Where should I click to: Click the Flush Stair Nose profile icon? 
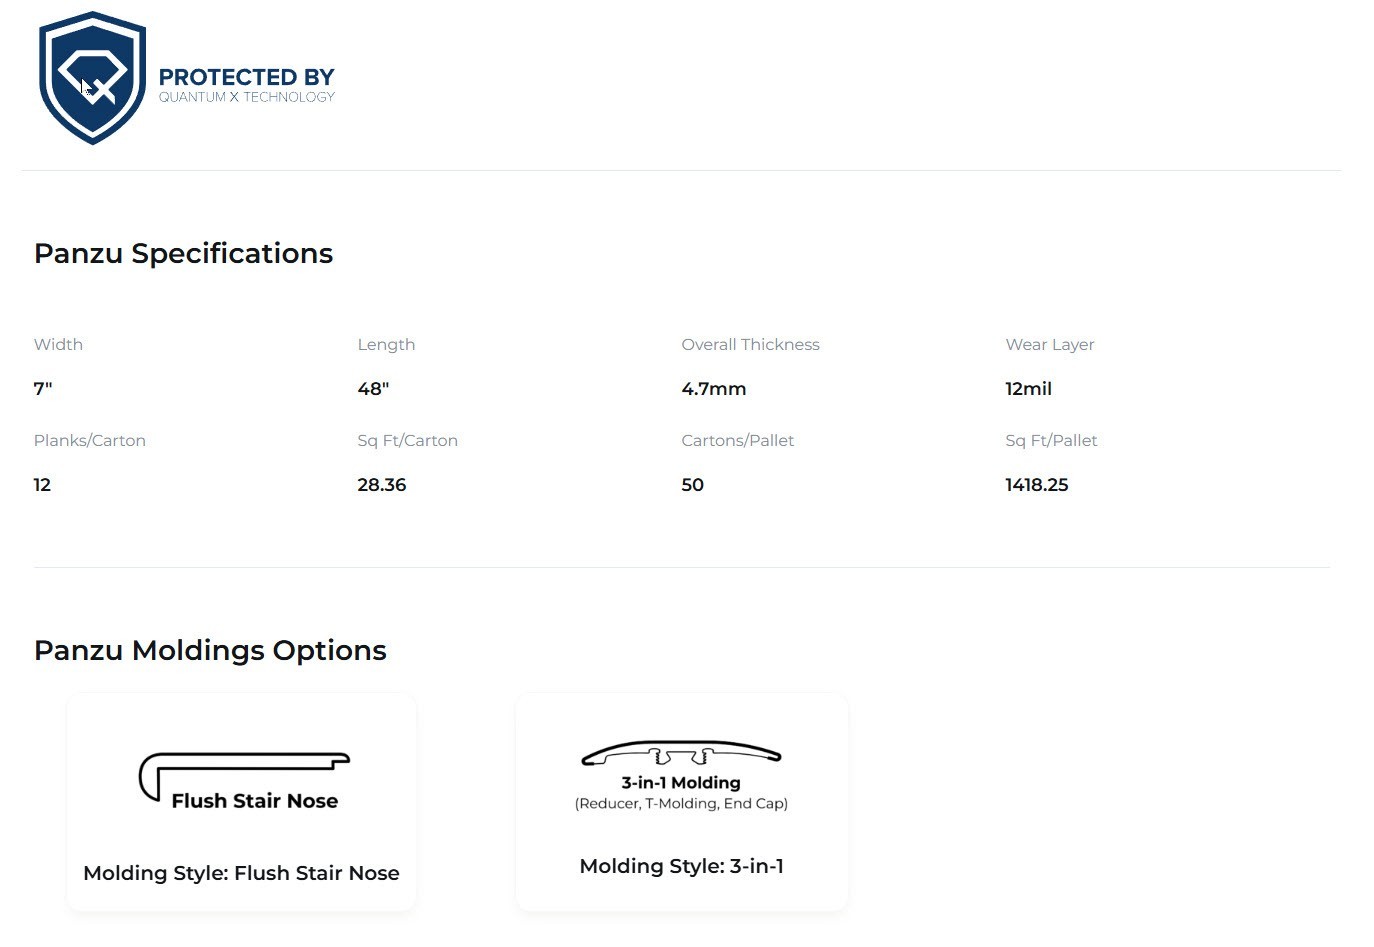pyautogui.click(x=244, y=776)
